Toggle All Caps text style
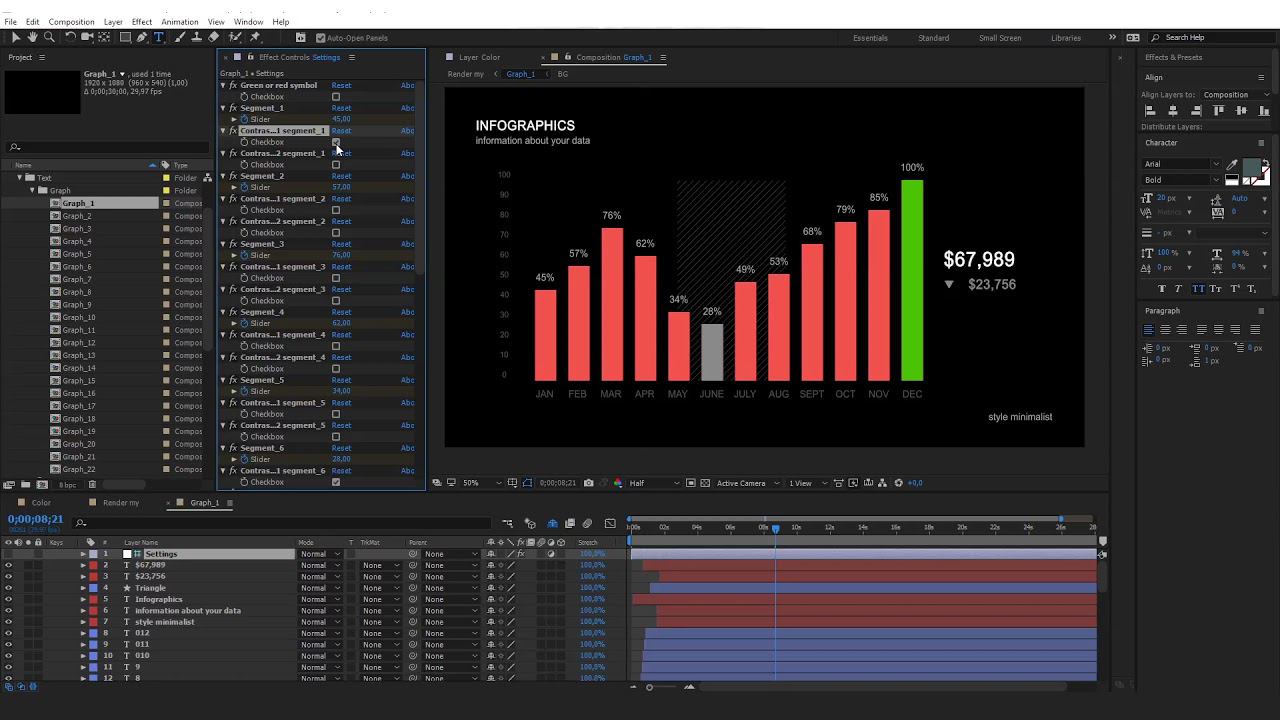 pos(1198,289)
